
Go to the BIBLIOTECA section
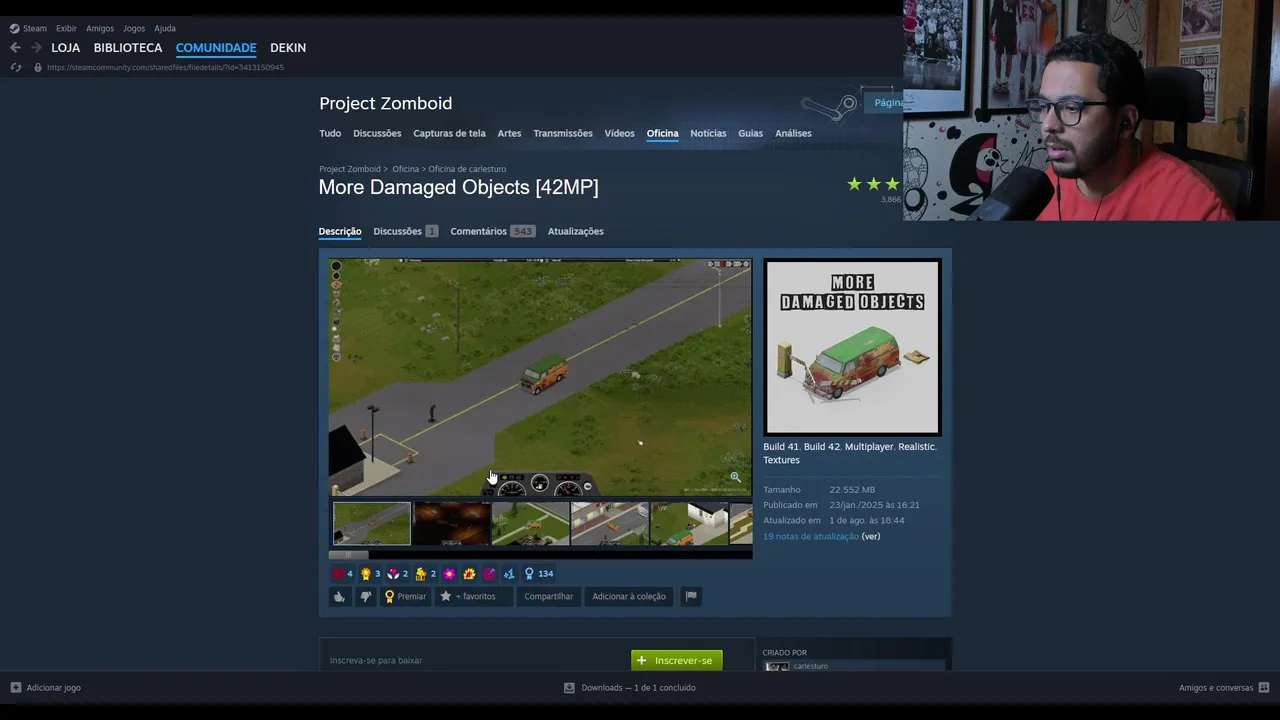pyautogui.click(x=128, y=48)
